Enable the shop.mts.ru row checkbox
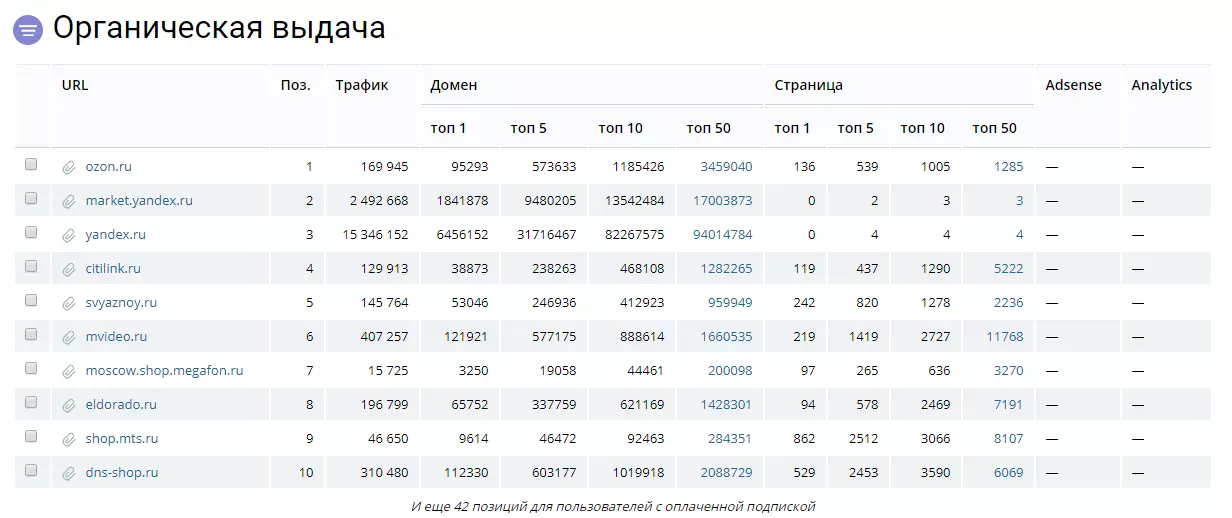The image size is (1232, 518). pos(31,437)
